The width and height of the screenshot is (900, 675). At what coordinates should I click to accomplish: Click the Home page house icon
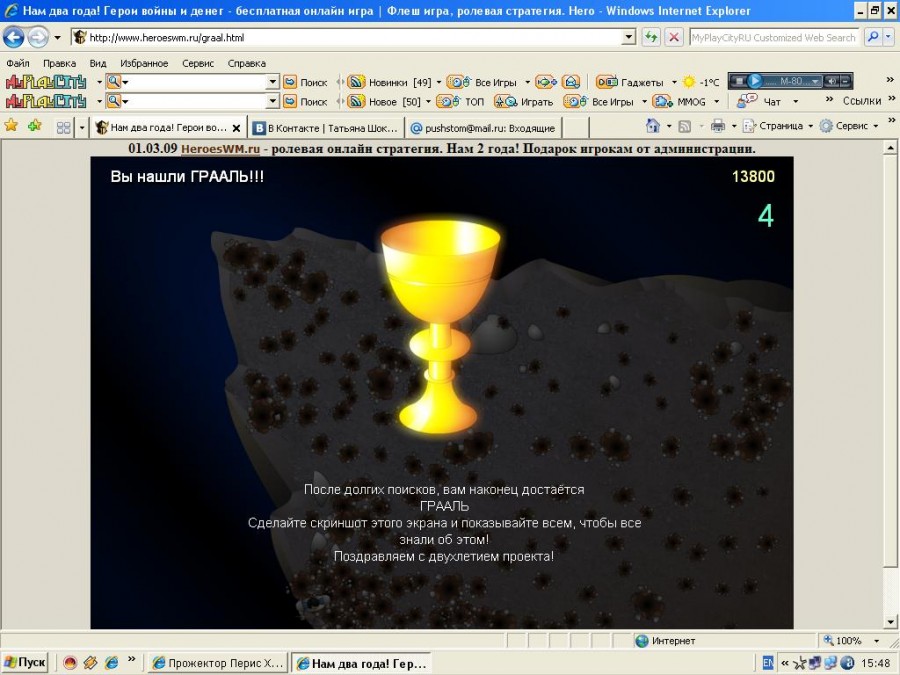(653, 126)
